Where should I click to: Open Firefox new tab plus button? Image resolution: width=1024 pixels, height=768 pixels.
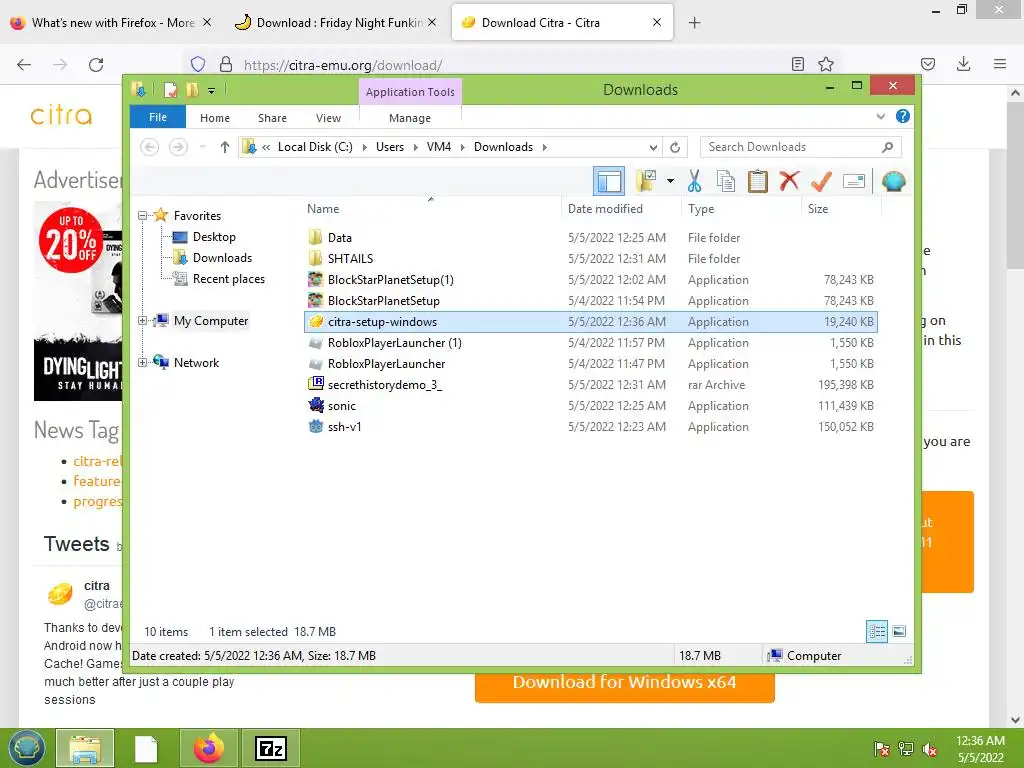694,23
